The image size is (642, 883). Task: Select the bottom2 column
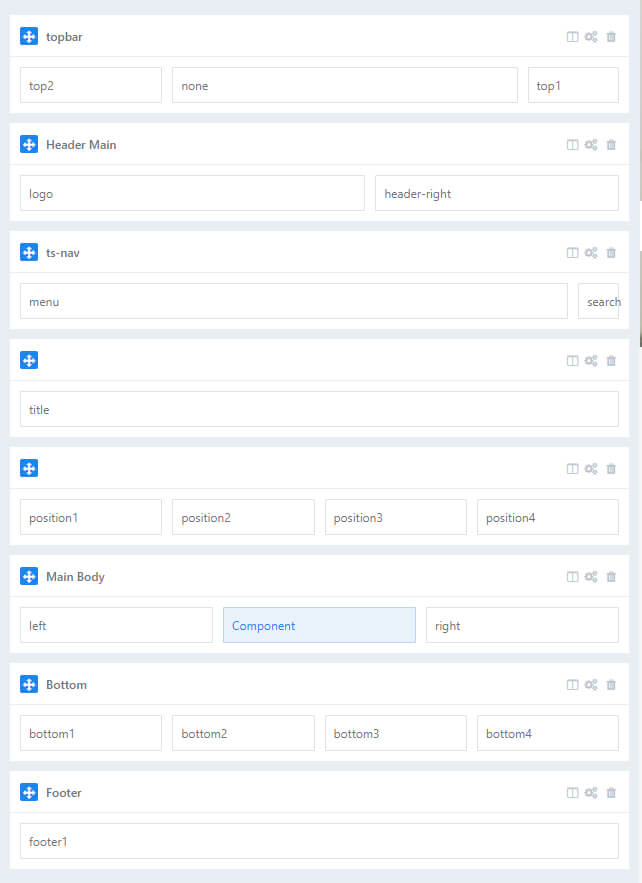(243, 733)
